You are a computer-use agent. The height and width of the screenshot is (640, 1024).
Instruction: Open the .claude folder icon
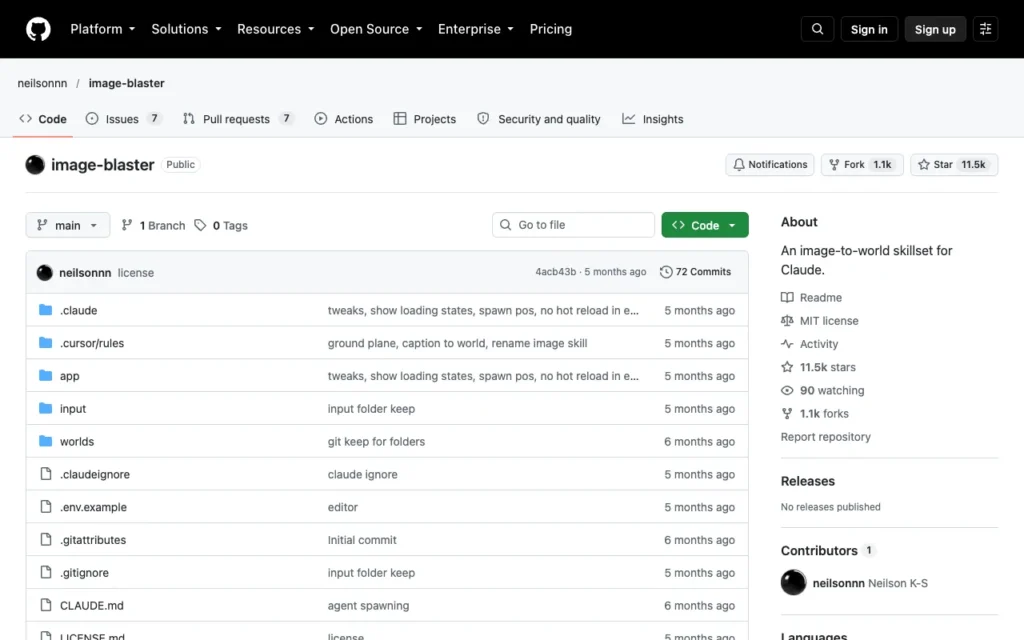[45, 310]
